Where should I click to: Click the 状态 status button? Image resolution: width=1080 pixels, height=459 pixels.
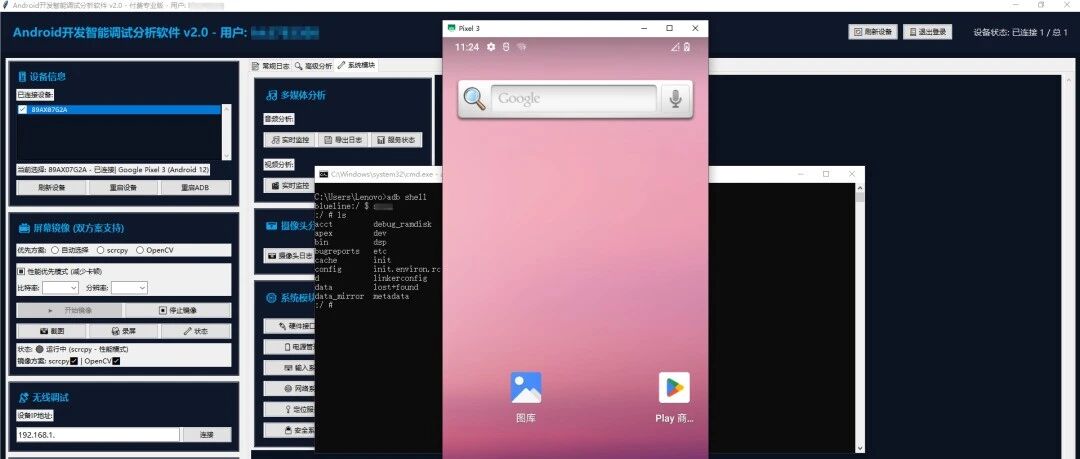[x=196, y=331]
